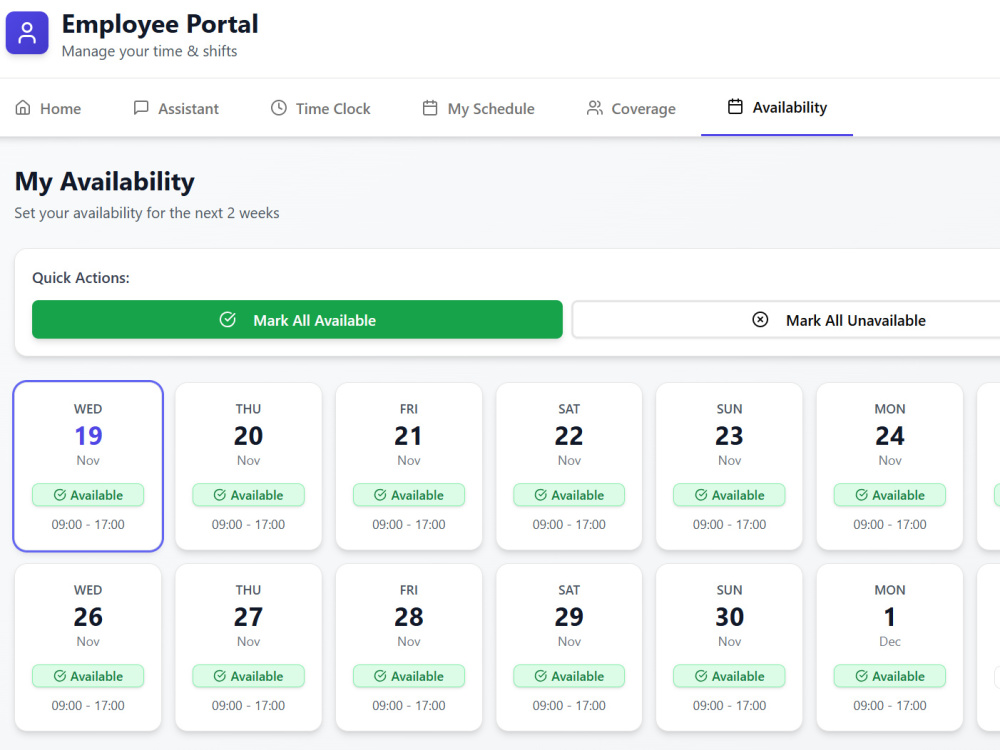Select the Fri 21 Nov day card
The height and width of the screenshot is (750, 1000).
coord(409,466)
